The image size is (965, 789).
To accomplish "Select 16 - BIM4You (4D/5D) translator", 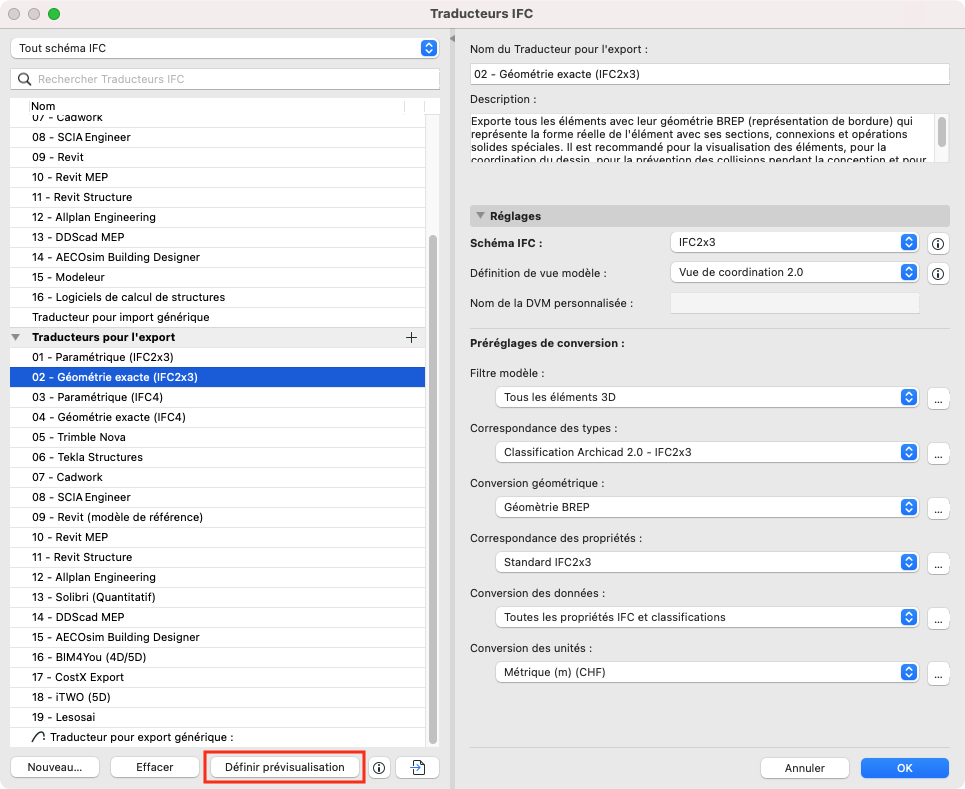I will coord(217,657).
